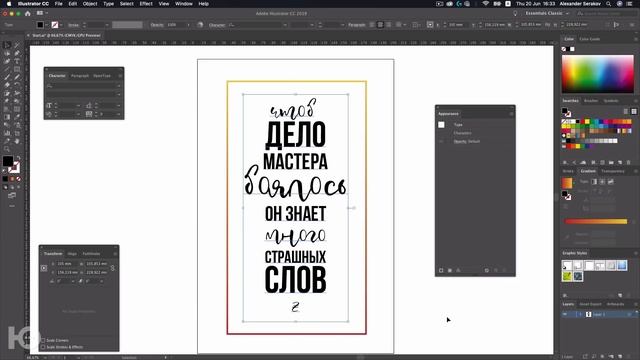
Task: Toggle Swatches thumbnail view icon
Action: pyautogui.click(x=634, y=111)
